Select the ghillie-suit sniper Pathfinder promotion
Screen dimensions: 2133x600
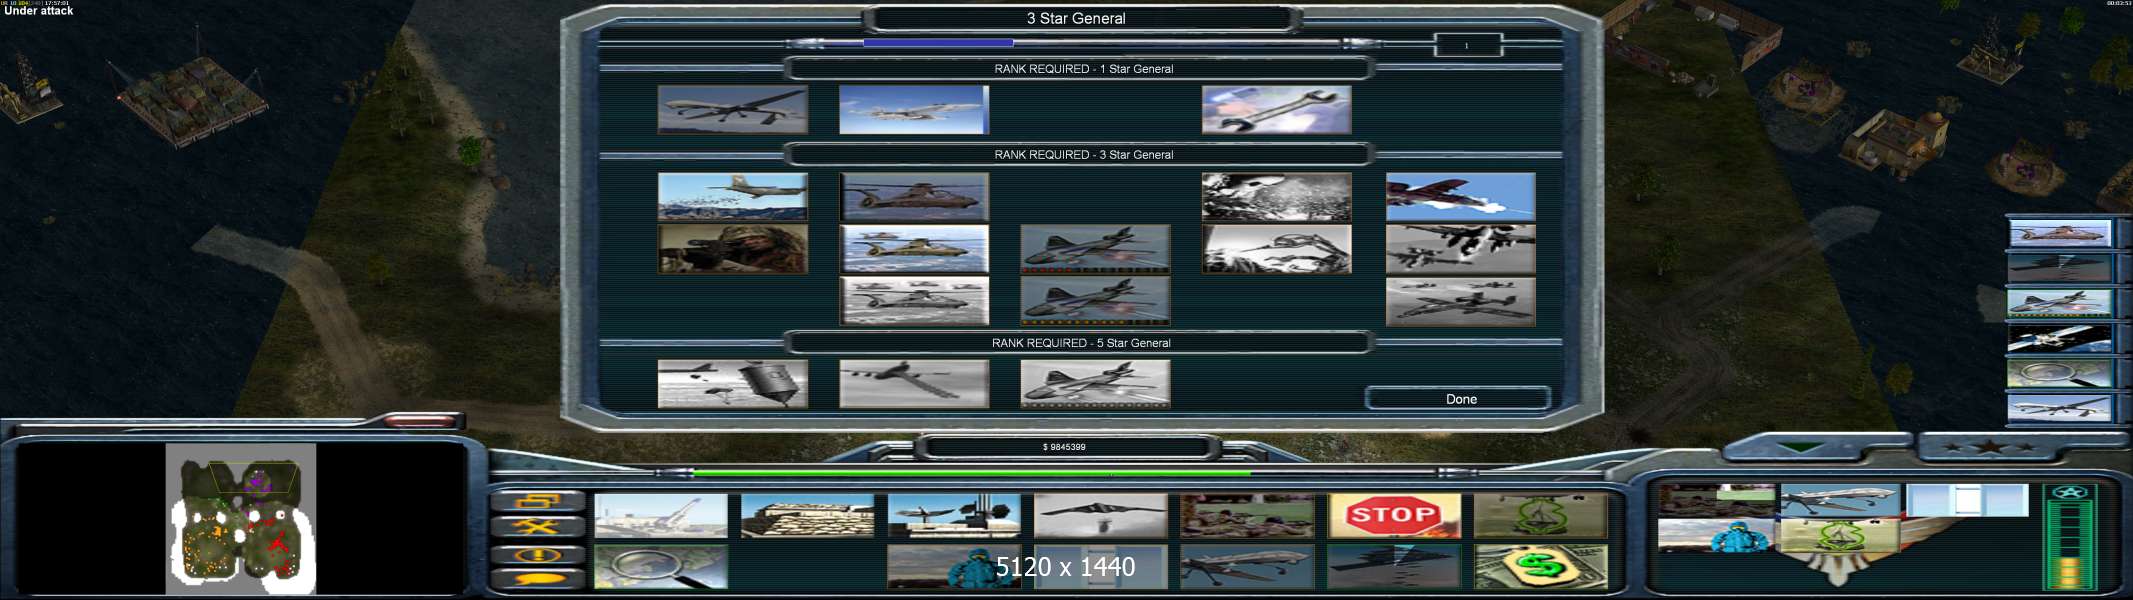732,249
